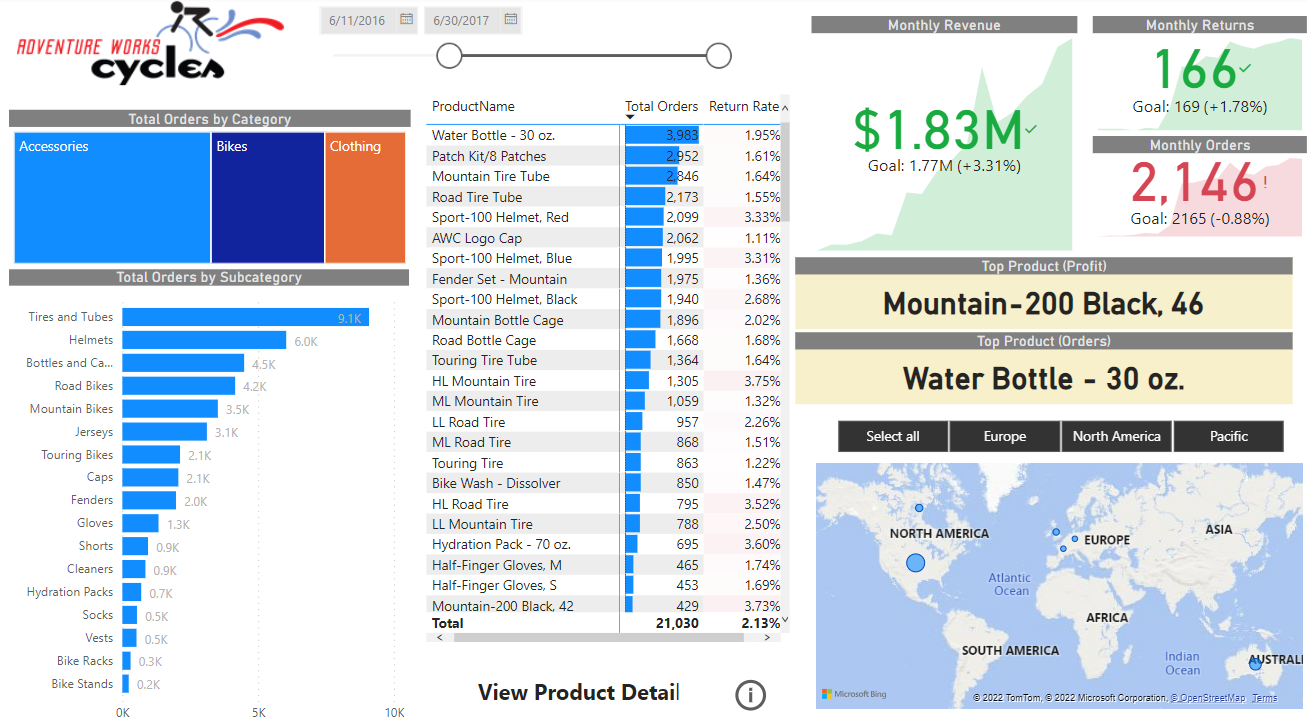This screenshot has height=728, width=1307.
Task: Select the Tires and Tubes bar
Action: pyautogui.click(x=245, y=317)
